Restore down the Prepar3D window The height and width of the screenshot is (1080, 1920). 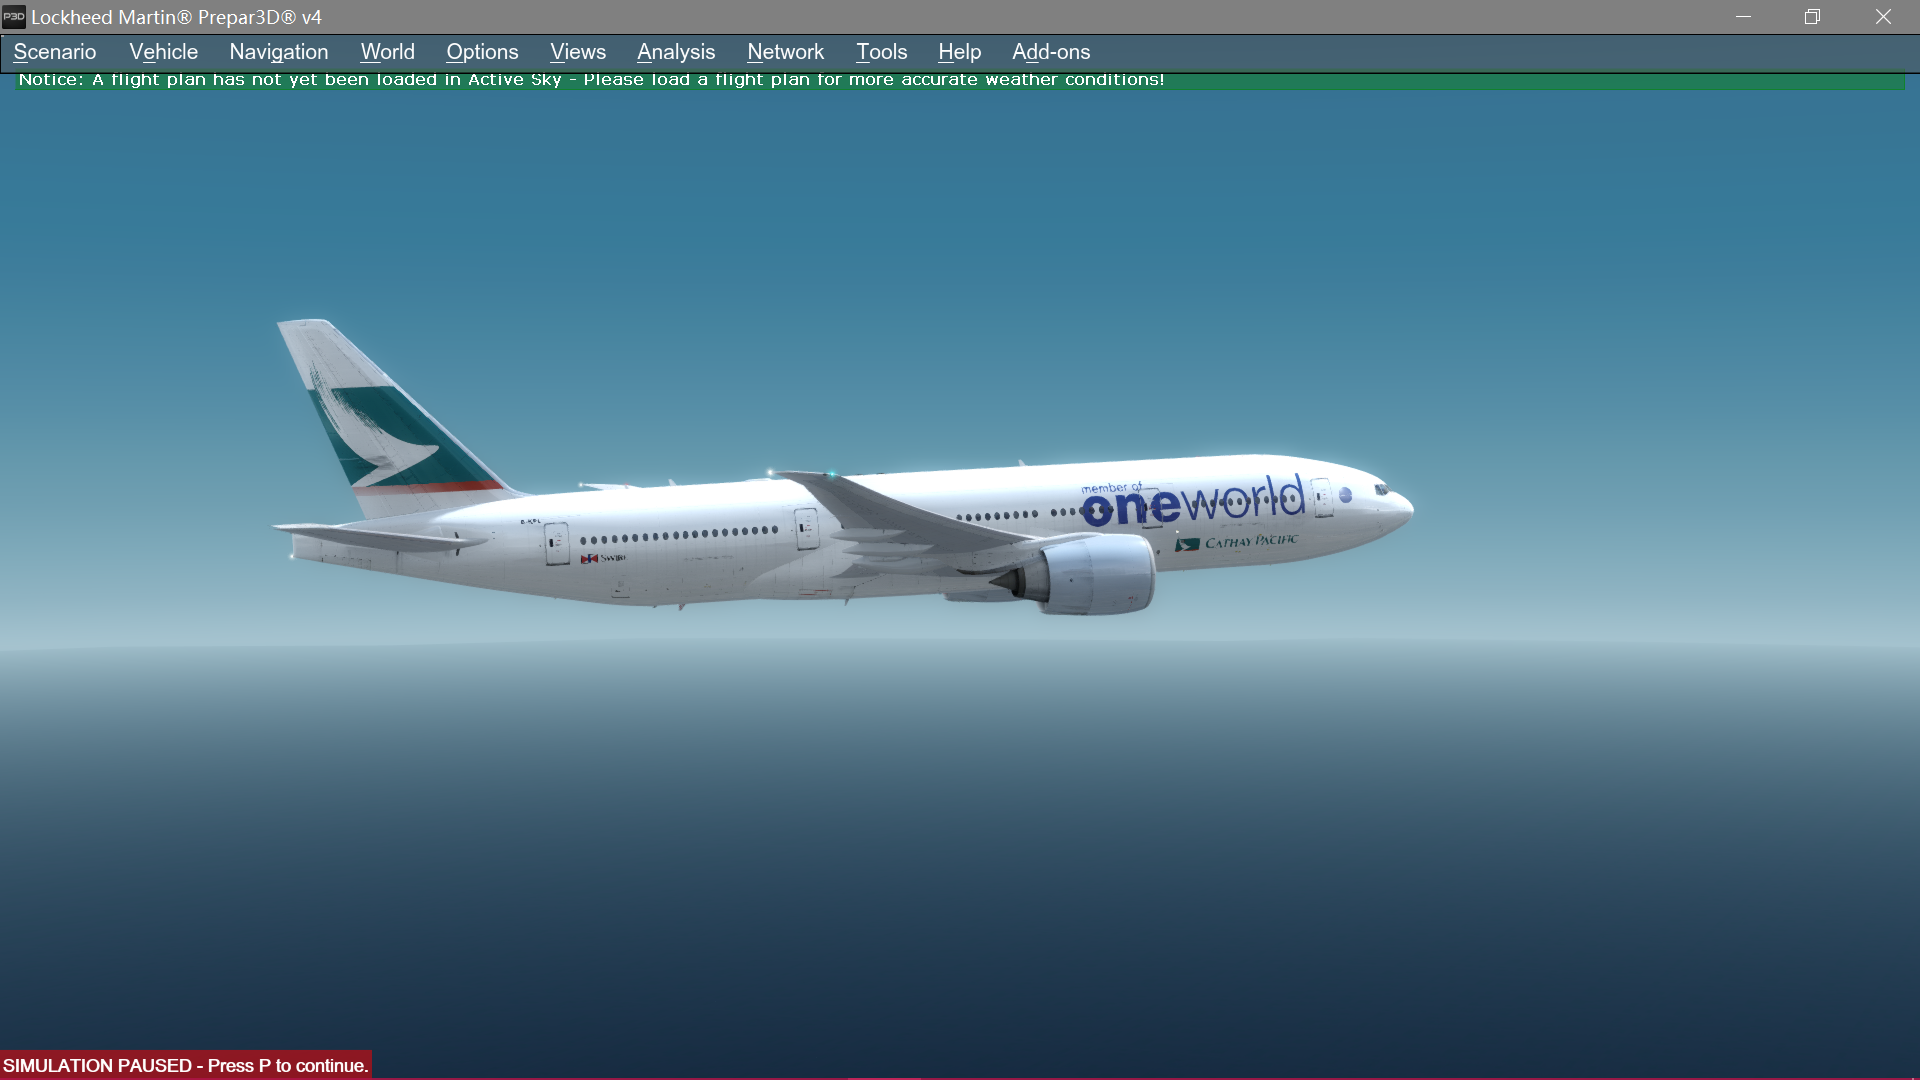click(x=1812, y=17)
